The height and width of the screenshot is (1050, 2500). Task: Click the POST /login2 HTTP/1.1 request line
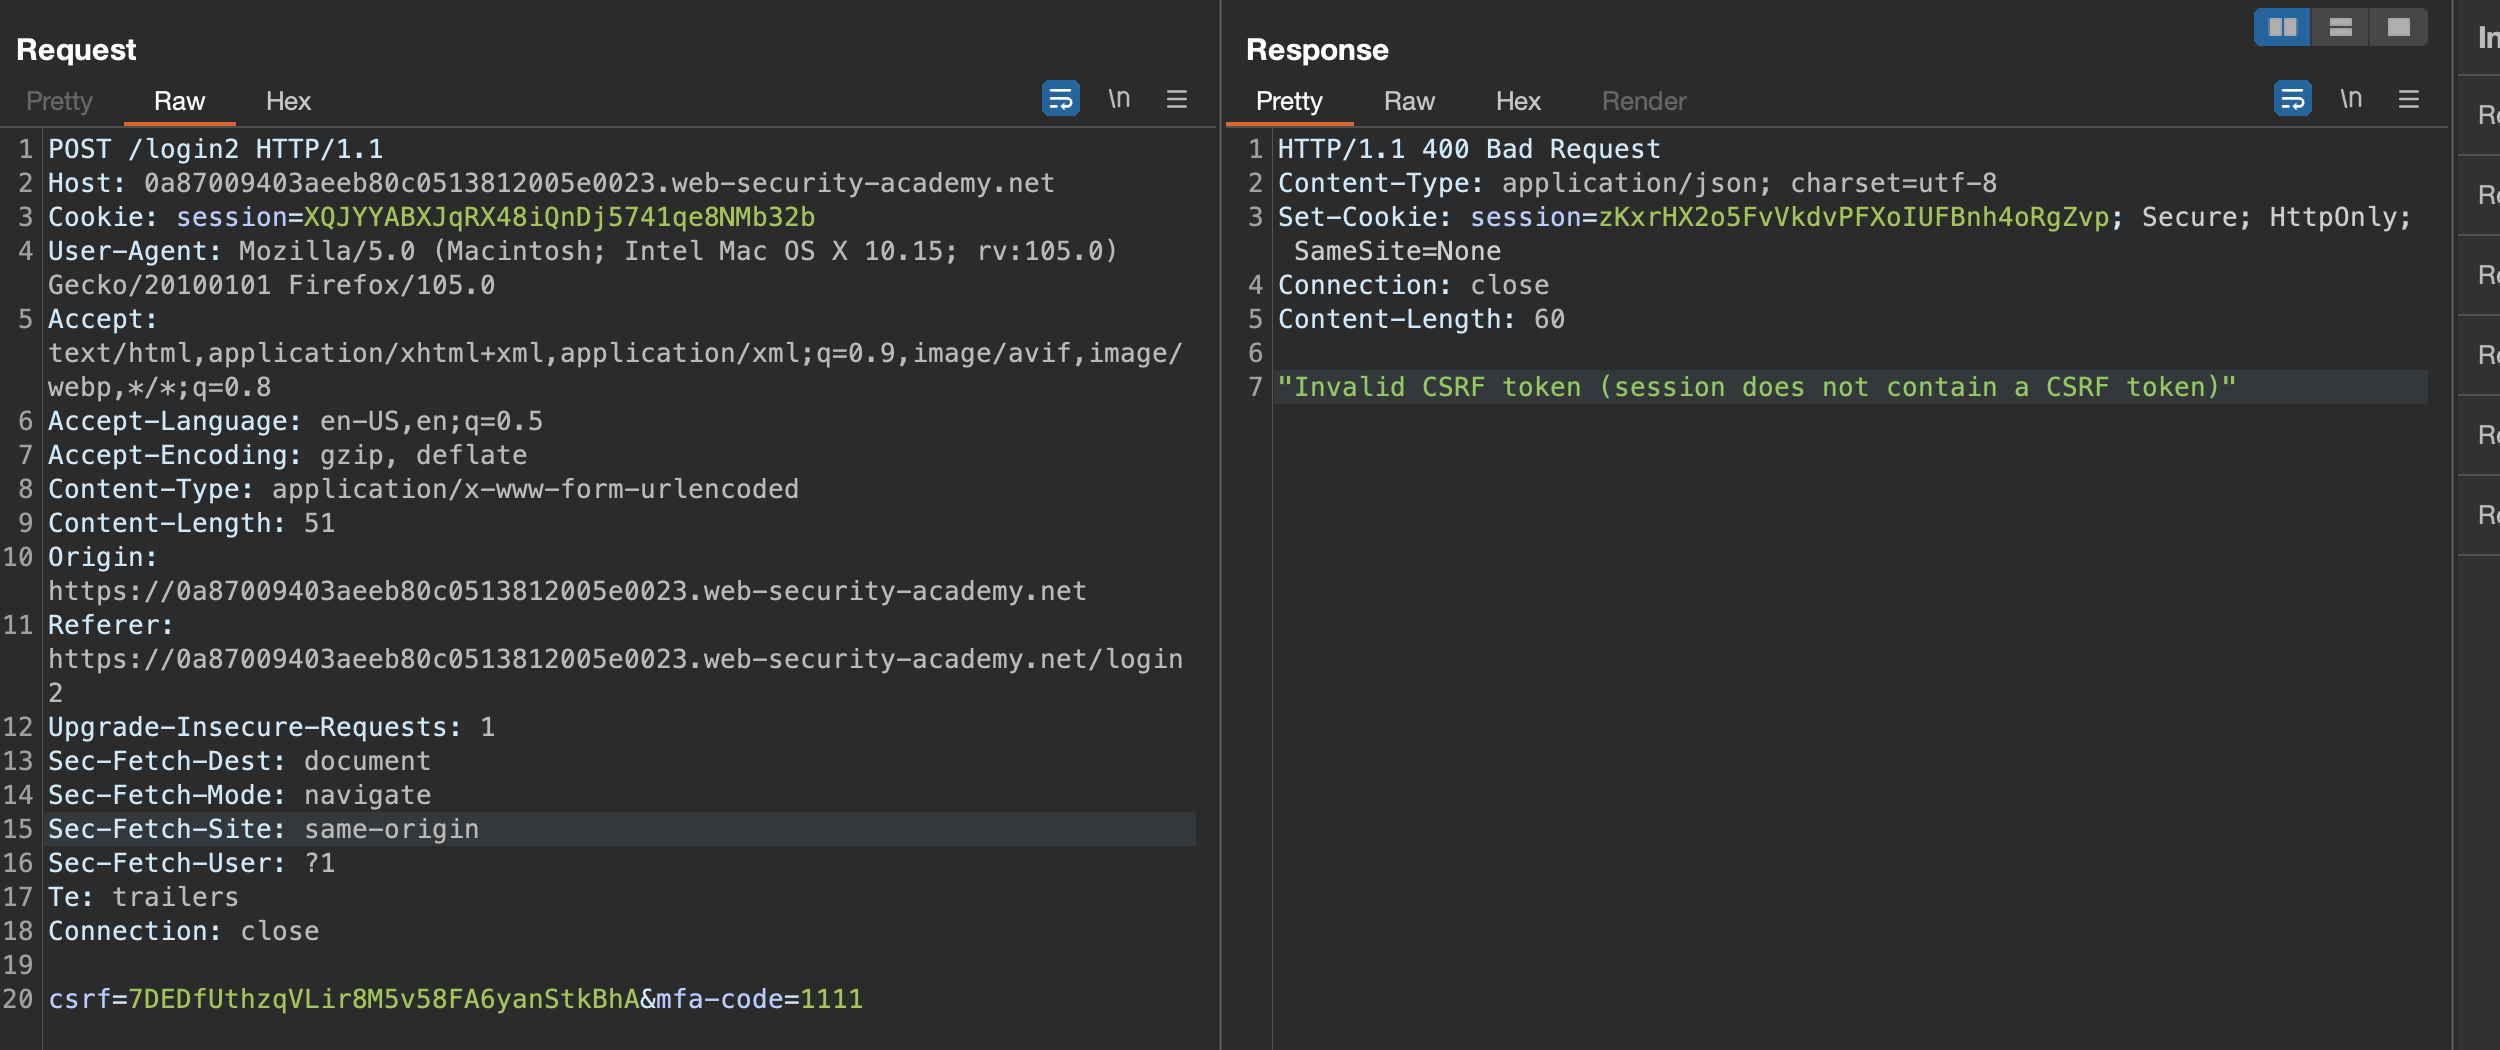[x=216, y=150]
